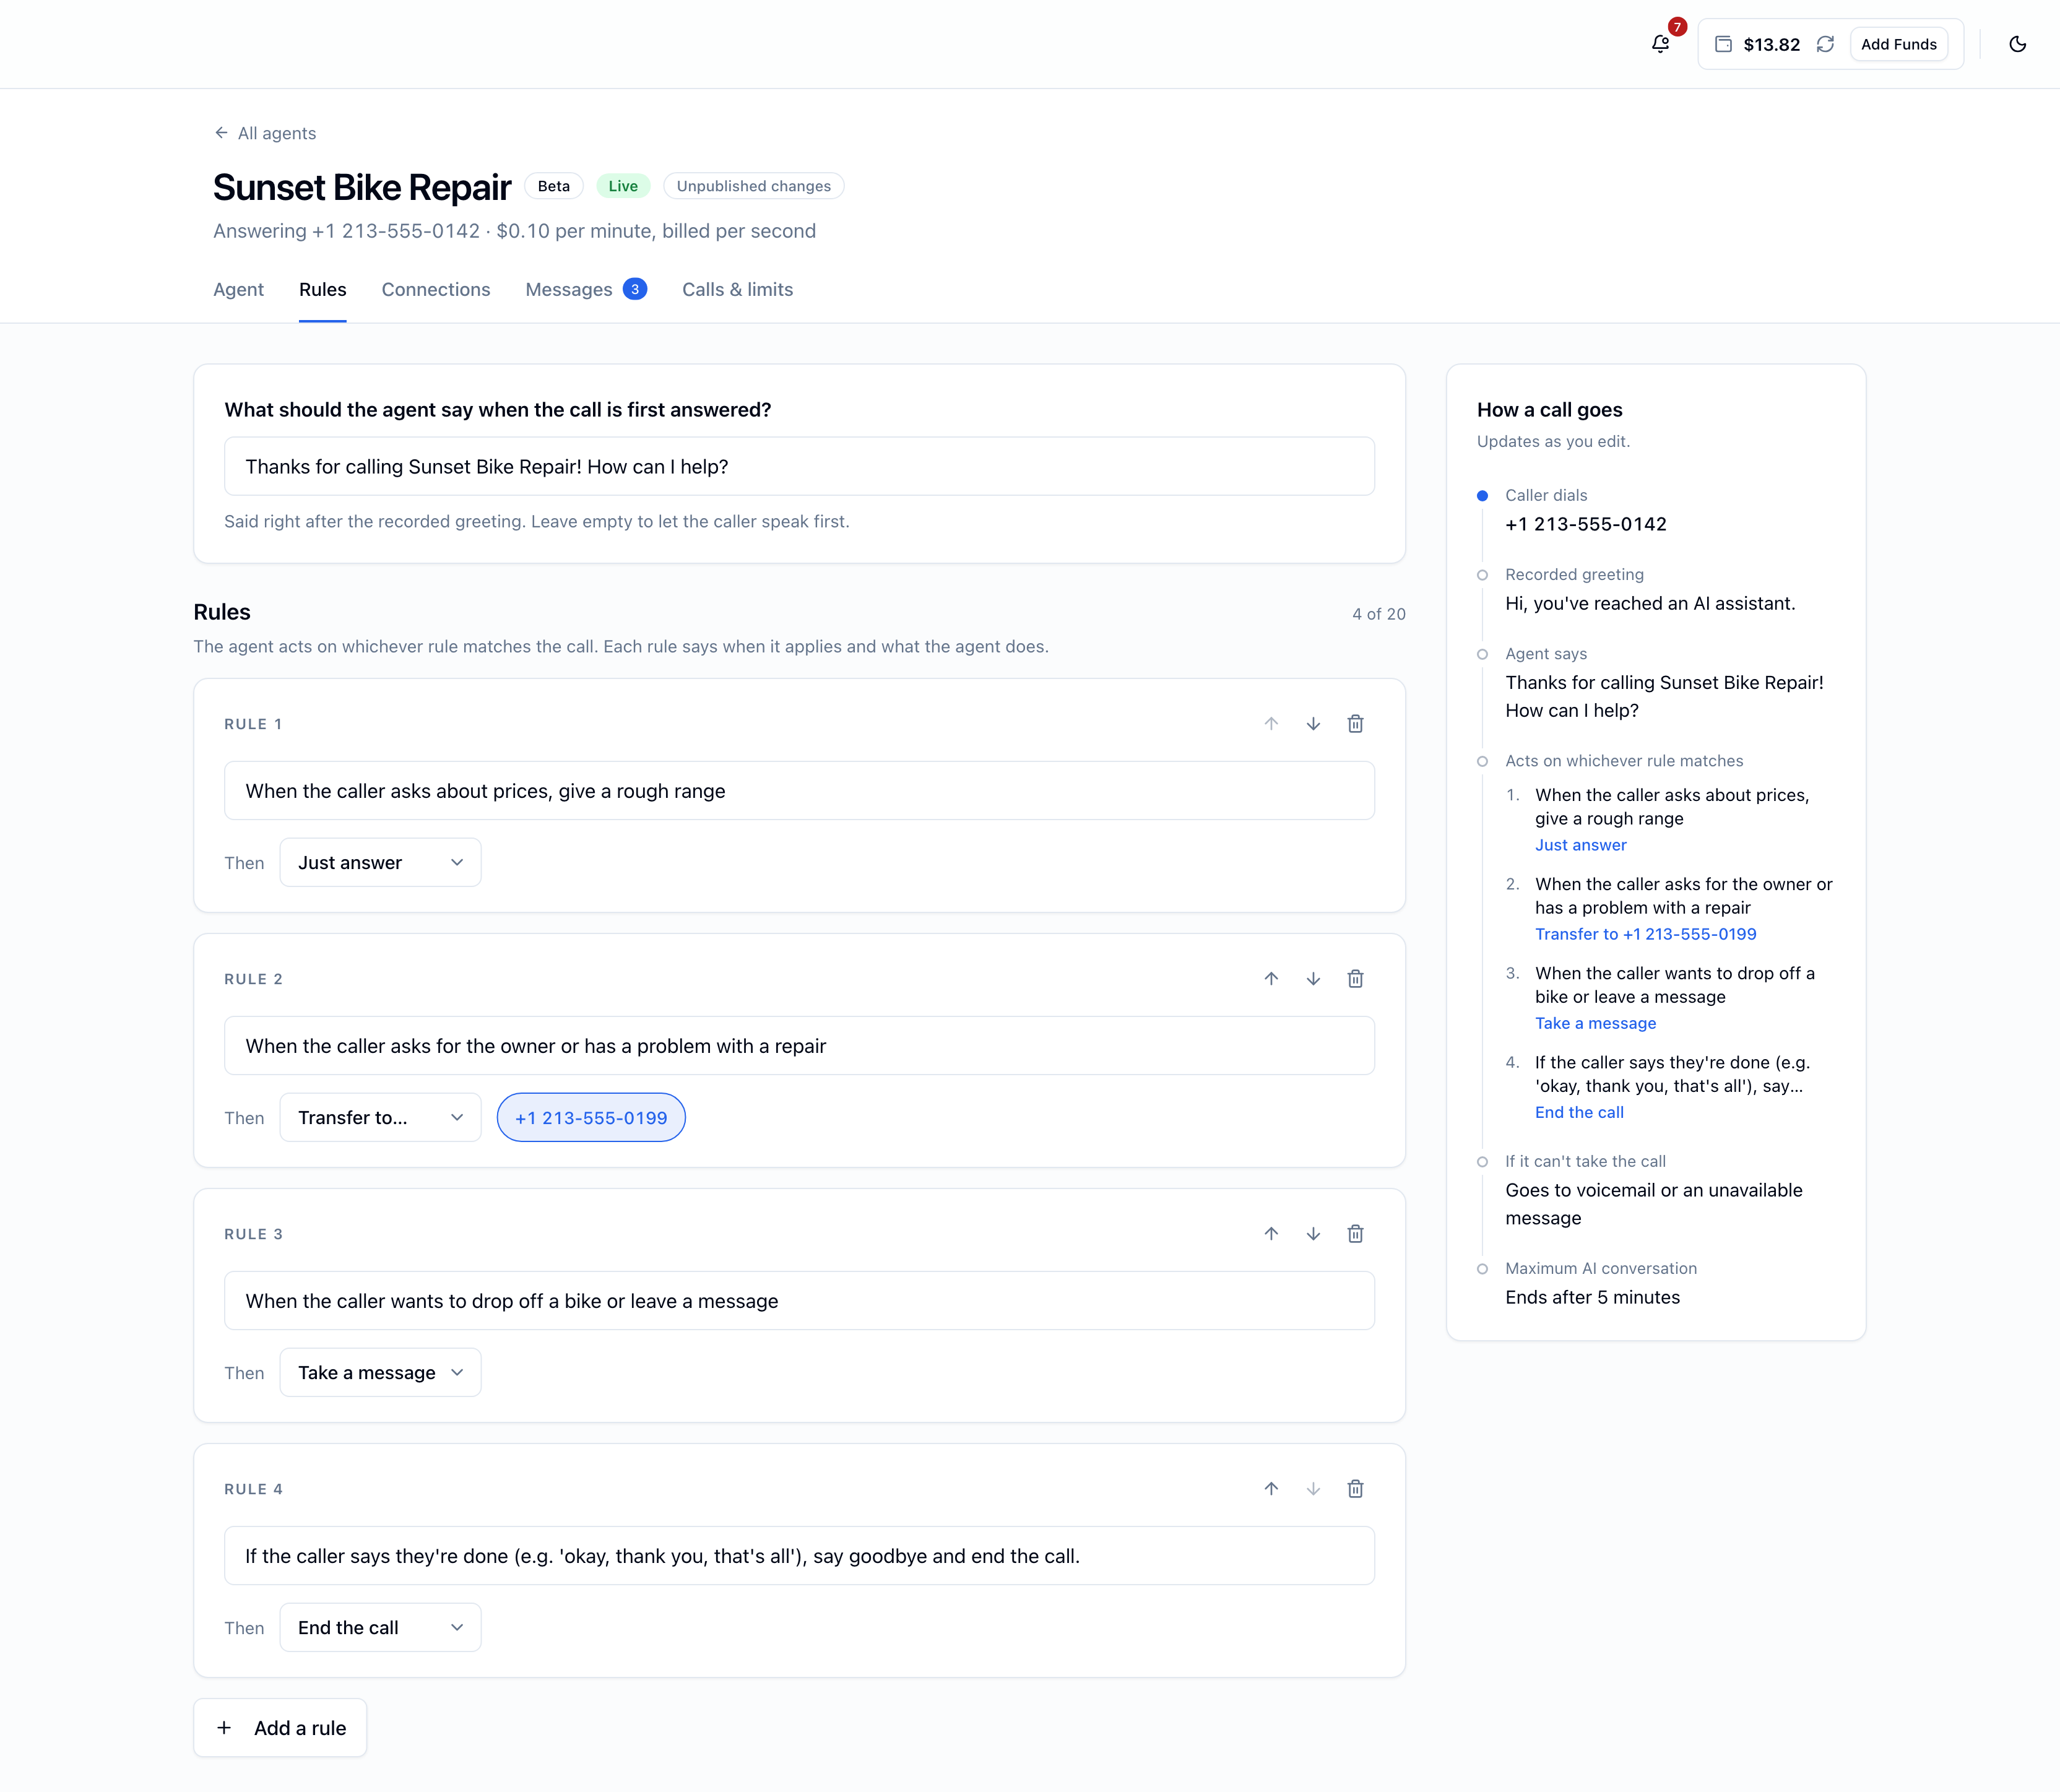Move Rule 4 up

coord(1271,1489)
